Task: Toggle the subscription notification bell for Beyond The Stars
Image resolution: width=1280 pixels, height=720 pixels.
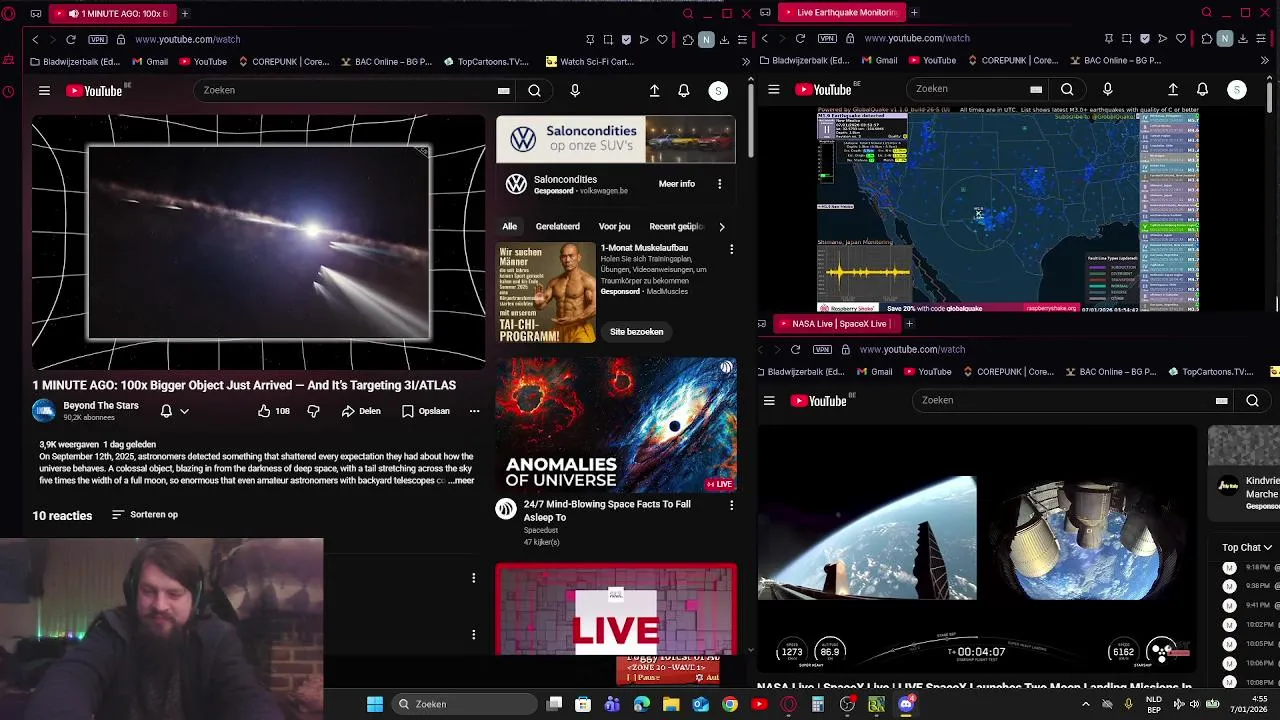Action: 173,411
